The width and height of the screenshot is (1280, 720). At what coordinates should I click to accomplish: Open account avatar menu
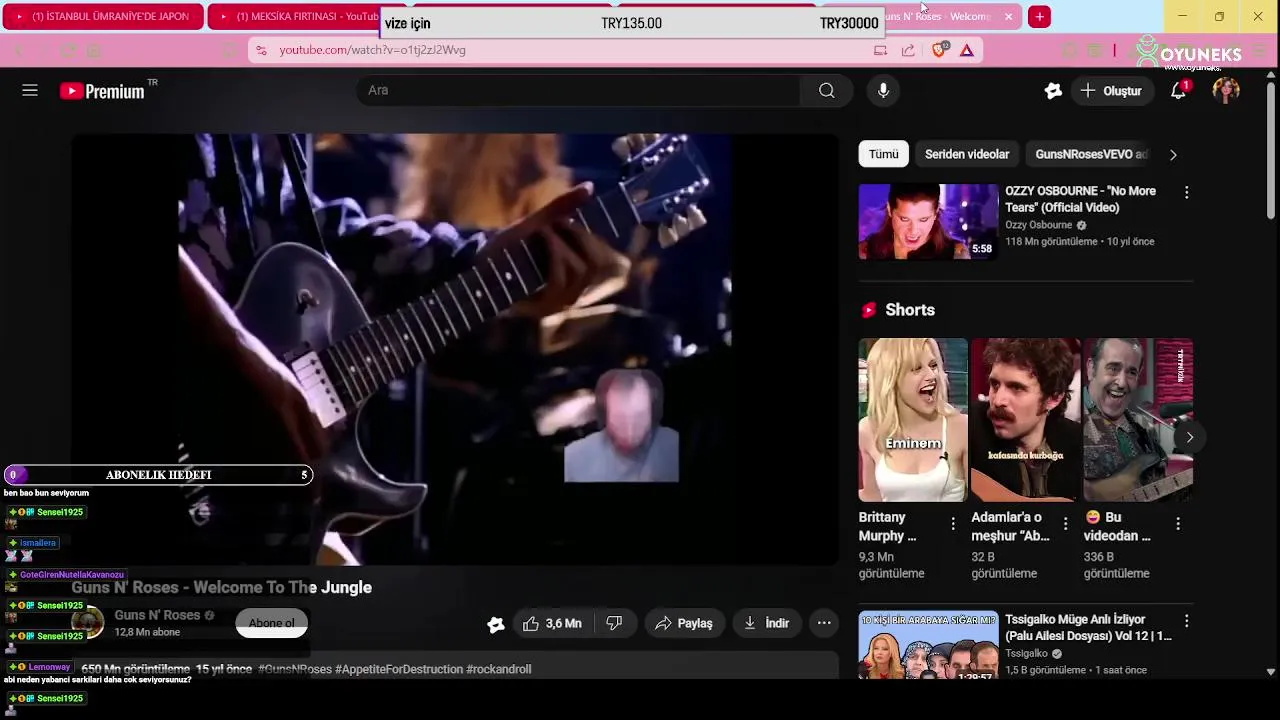[x=1226, y=90]
